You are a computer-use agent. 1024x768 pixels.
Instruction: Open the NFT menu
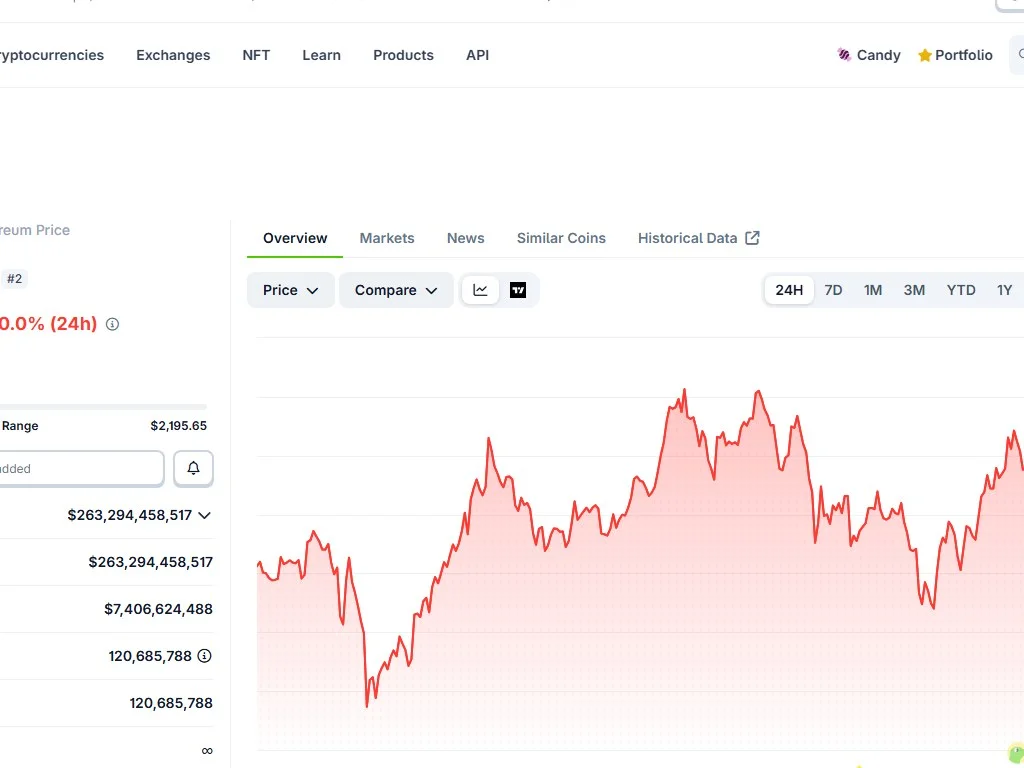click(x=256, y=56)
